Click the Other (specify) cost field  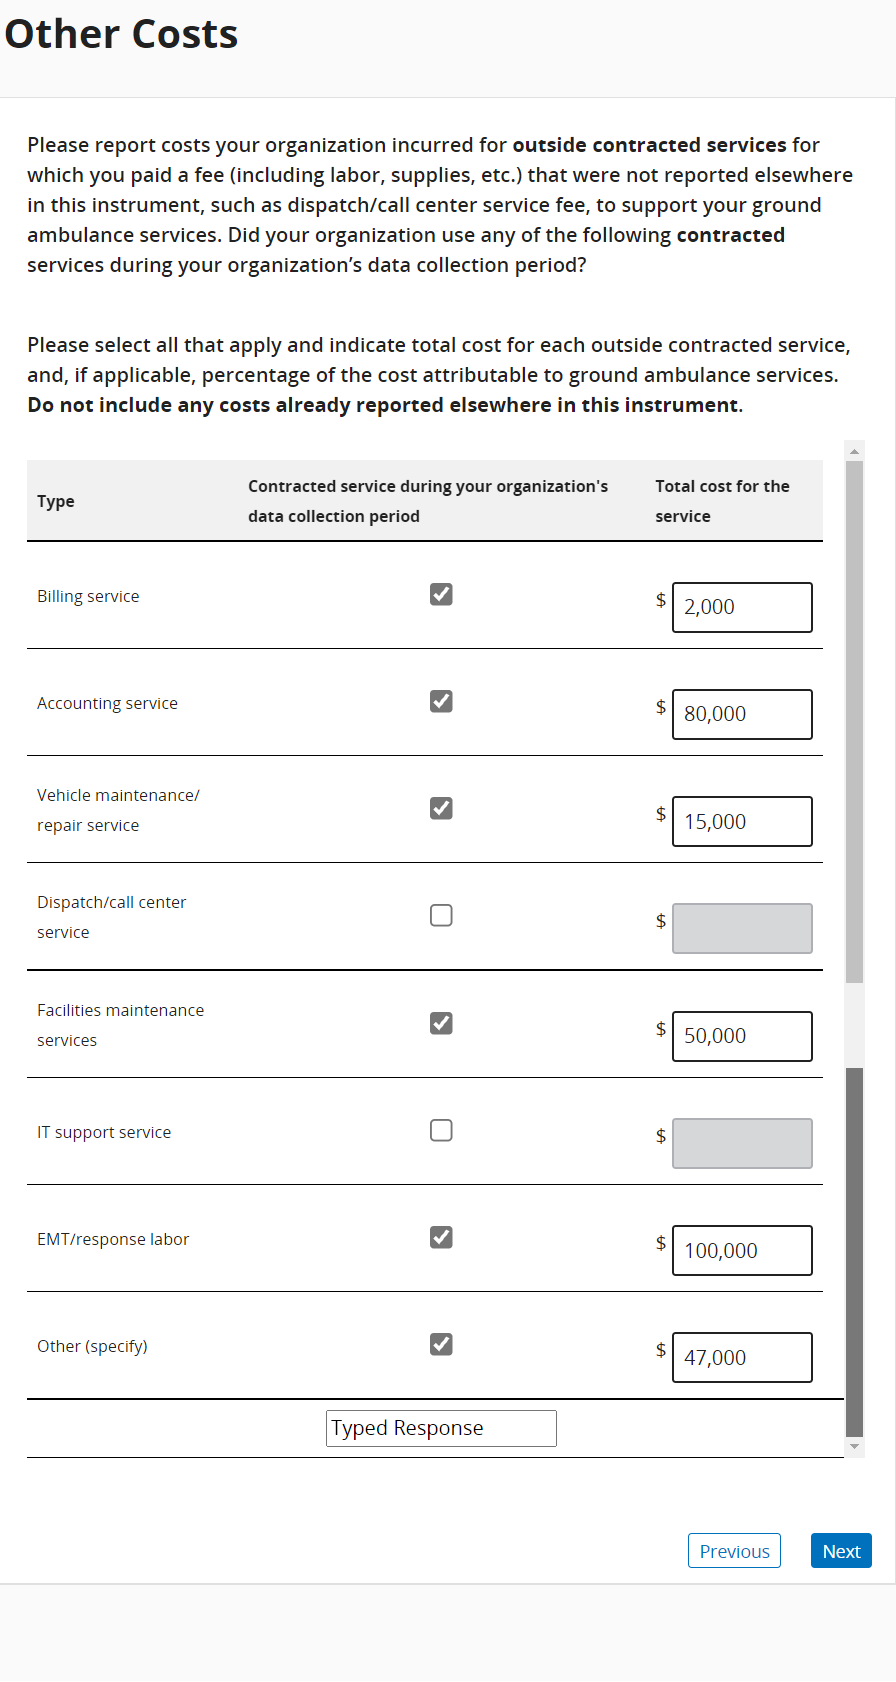[742, 1358]
